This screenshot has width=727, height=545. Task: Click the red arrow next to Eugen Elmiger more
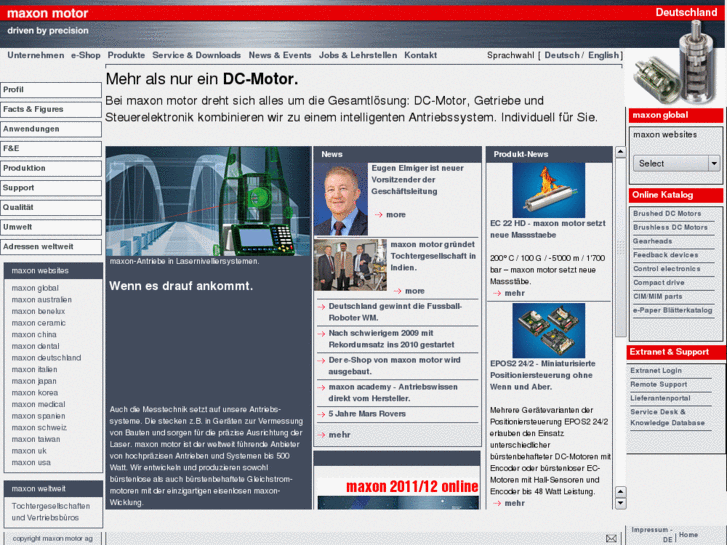(x=378, y=215)
